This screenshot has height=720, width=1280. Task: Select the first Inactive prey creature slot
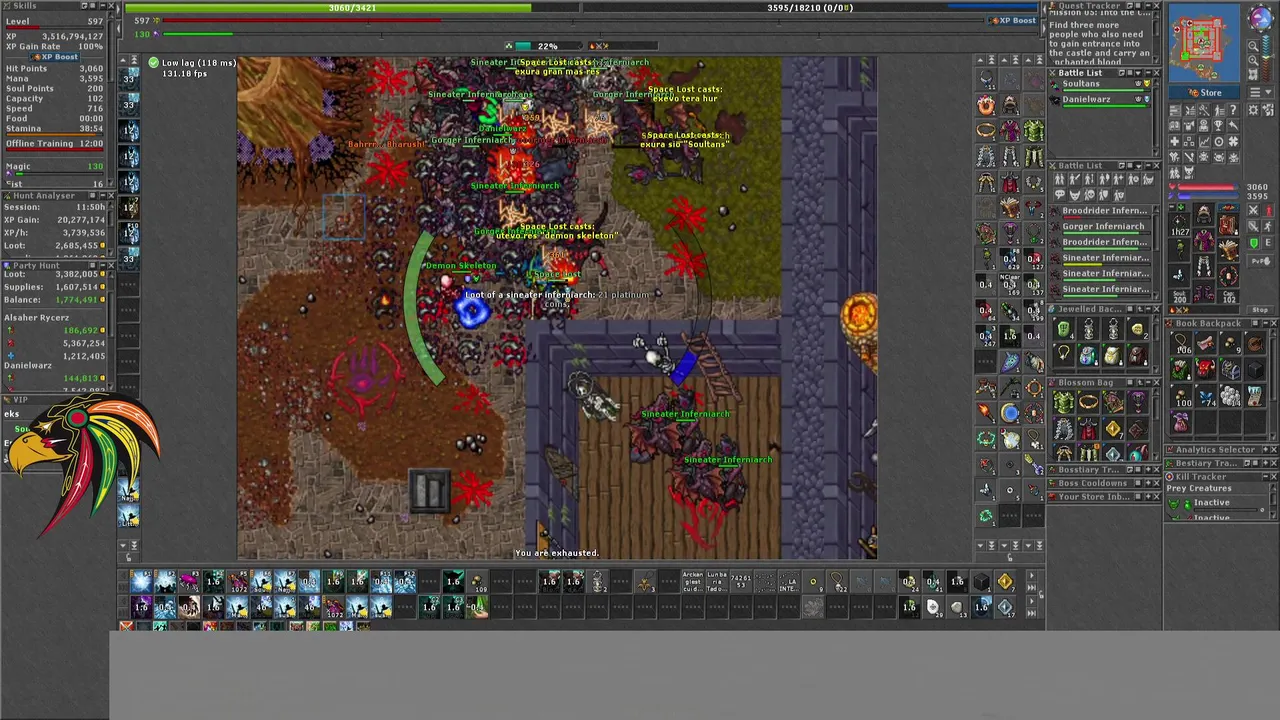click(1214, 503)
